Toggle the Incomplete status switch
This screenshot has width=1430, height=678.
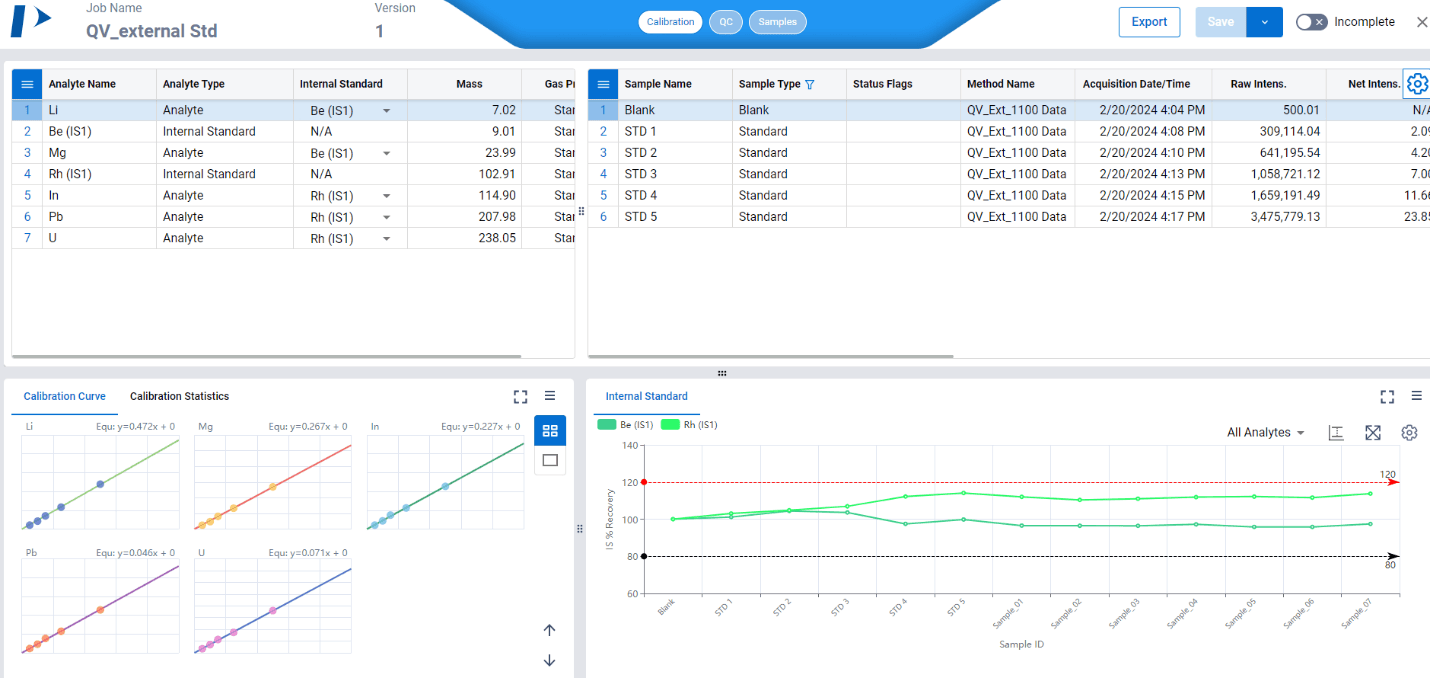[1311, 21]
